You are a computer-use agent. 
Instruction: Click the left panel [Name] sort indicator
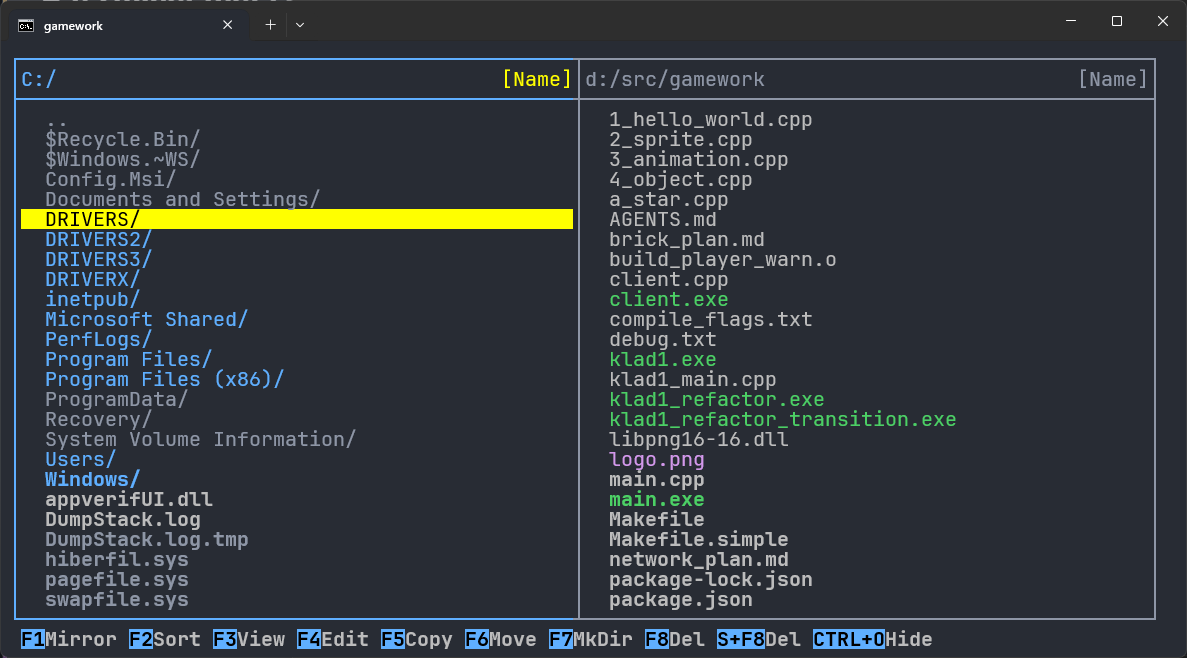coord(537,80)
